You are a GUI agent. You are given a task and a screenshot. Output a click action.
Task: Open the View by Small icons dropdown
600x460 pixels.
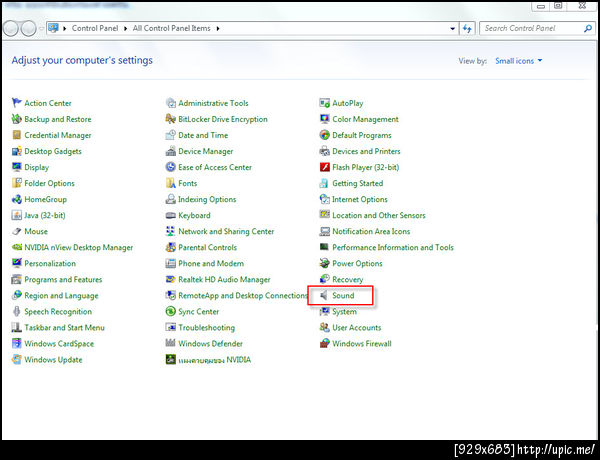tap(519, 61)
